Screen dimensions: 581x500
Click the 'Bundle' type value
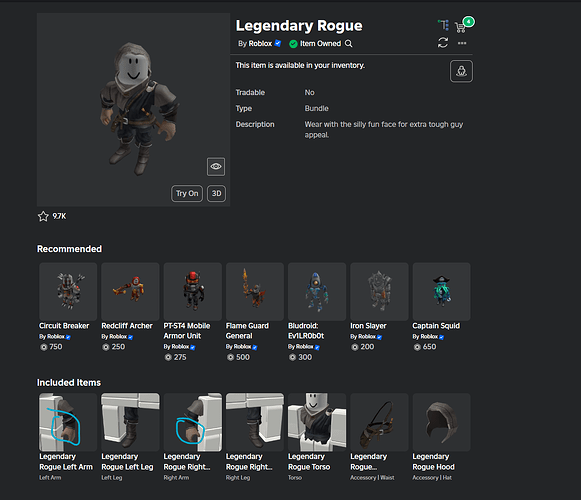coord(316,109)
